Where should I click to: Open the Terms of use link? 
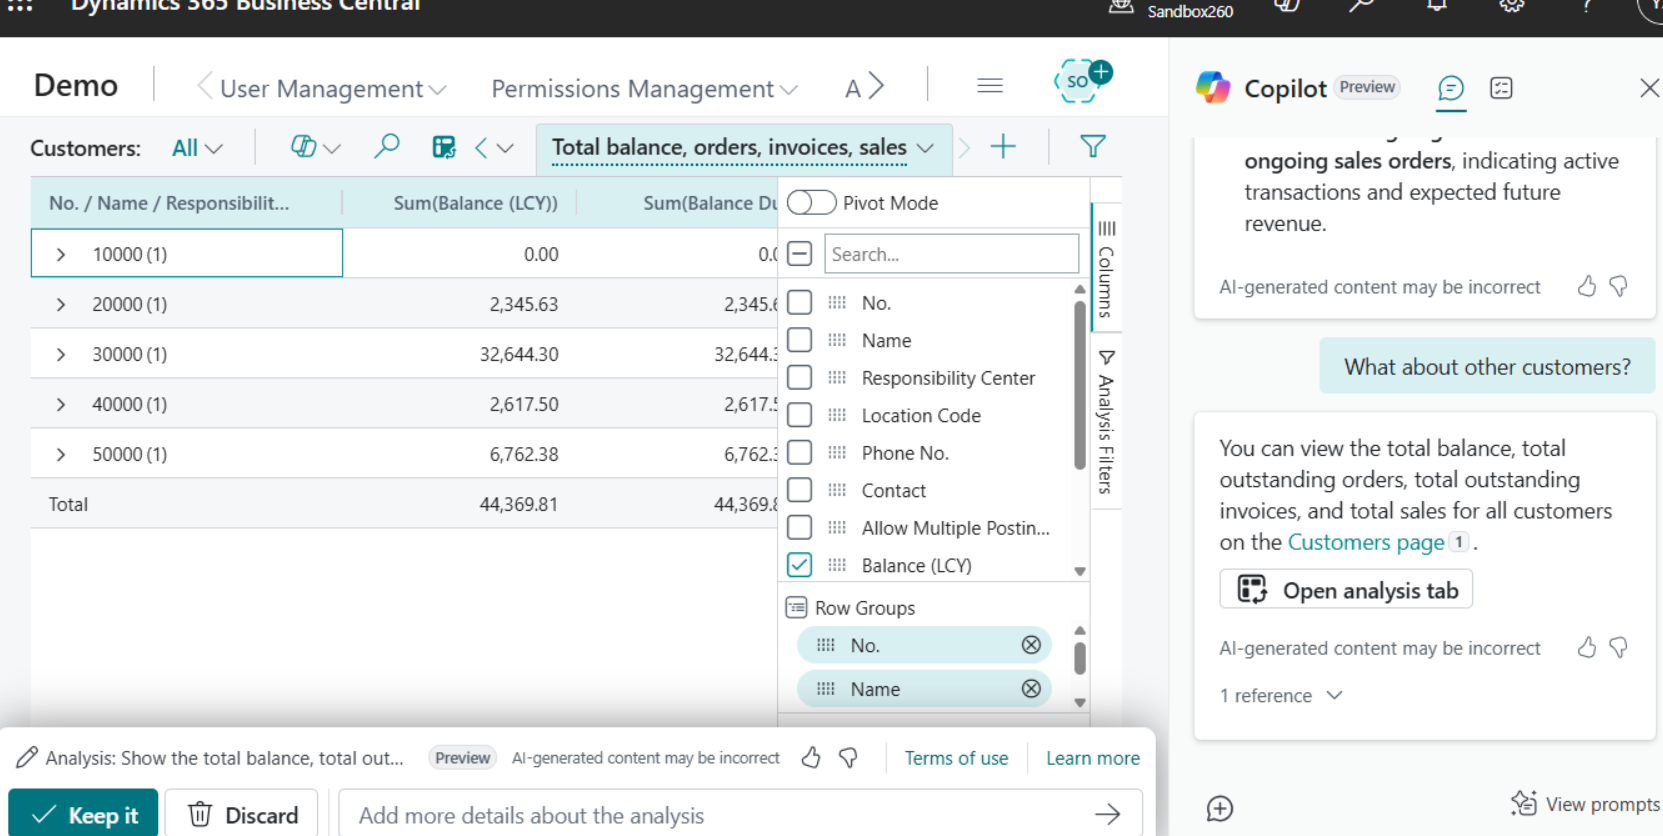click(x=956, y=758)
